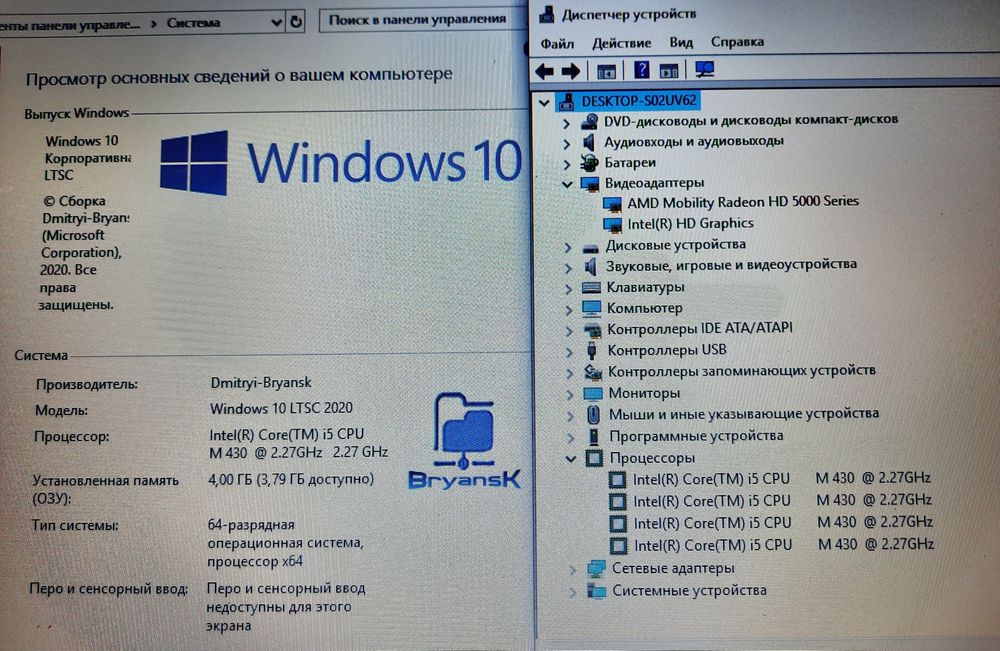Open the address bar history dropdown
The height and width of the screenshot is (651, 1000).
276,22
